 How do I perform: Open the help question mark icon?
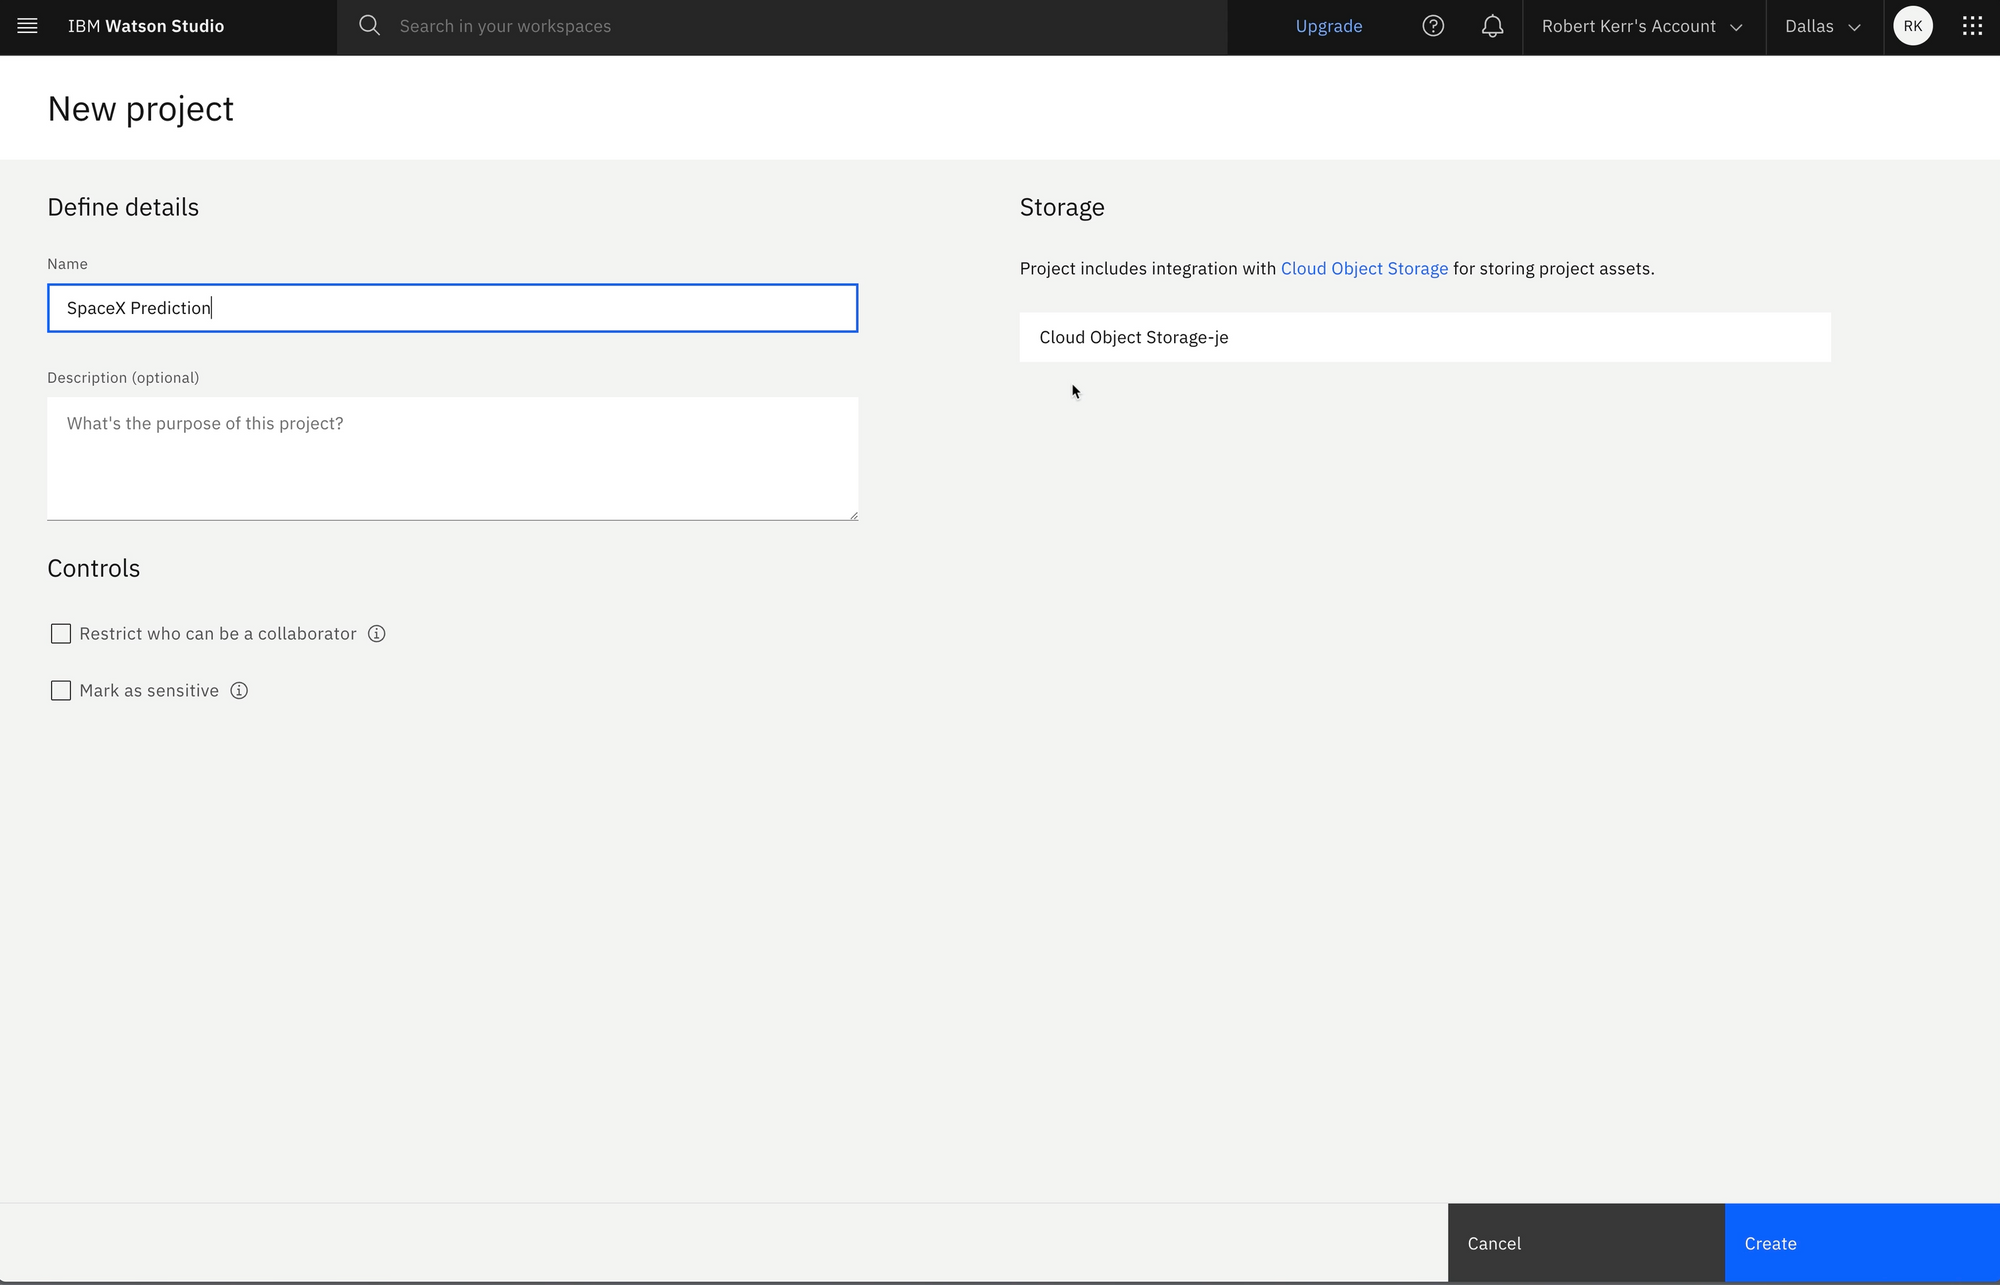1432,26
